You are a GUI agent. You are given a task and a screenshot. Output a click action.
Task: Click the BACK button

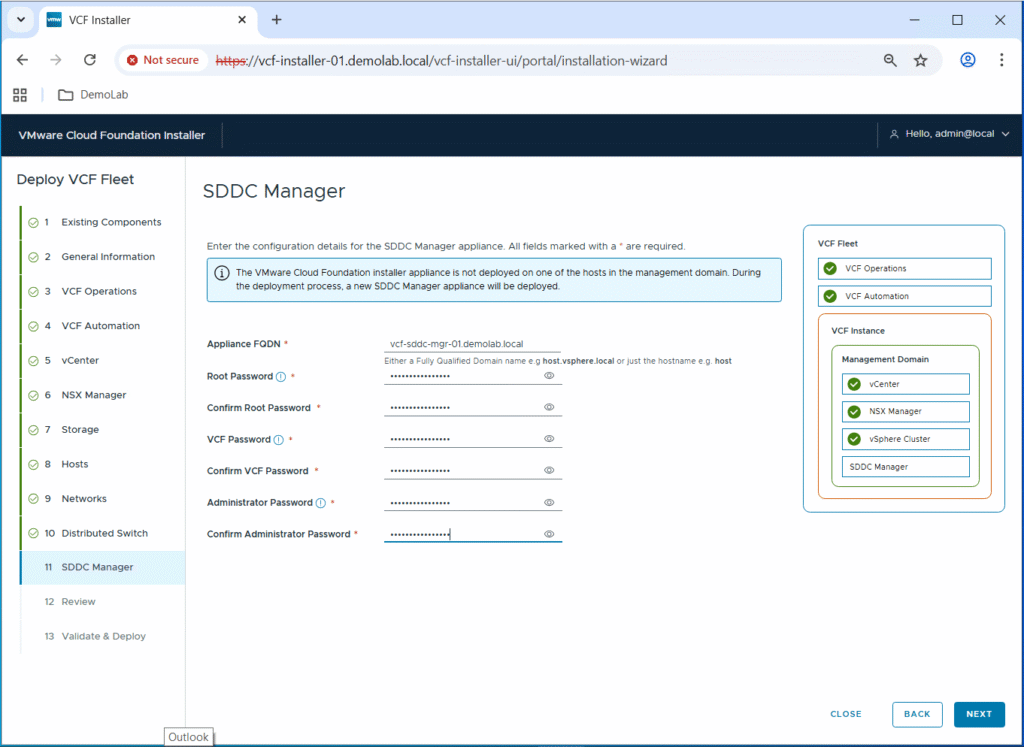pyautogui.click(x=917, y=714)
